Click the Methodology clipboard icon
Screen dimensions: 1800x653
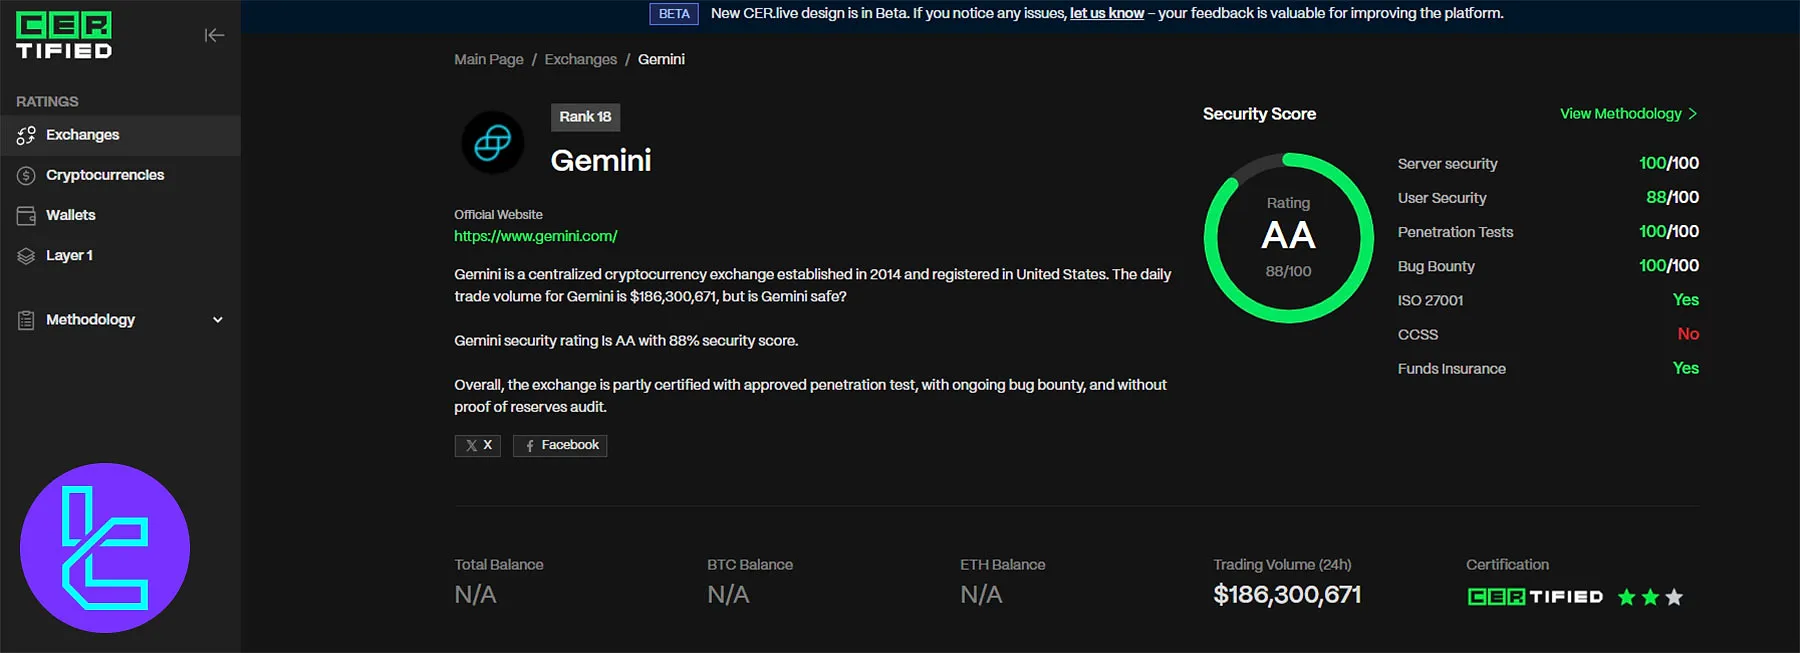click(x=26, y=320)
